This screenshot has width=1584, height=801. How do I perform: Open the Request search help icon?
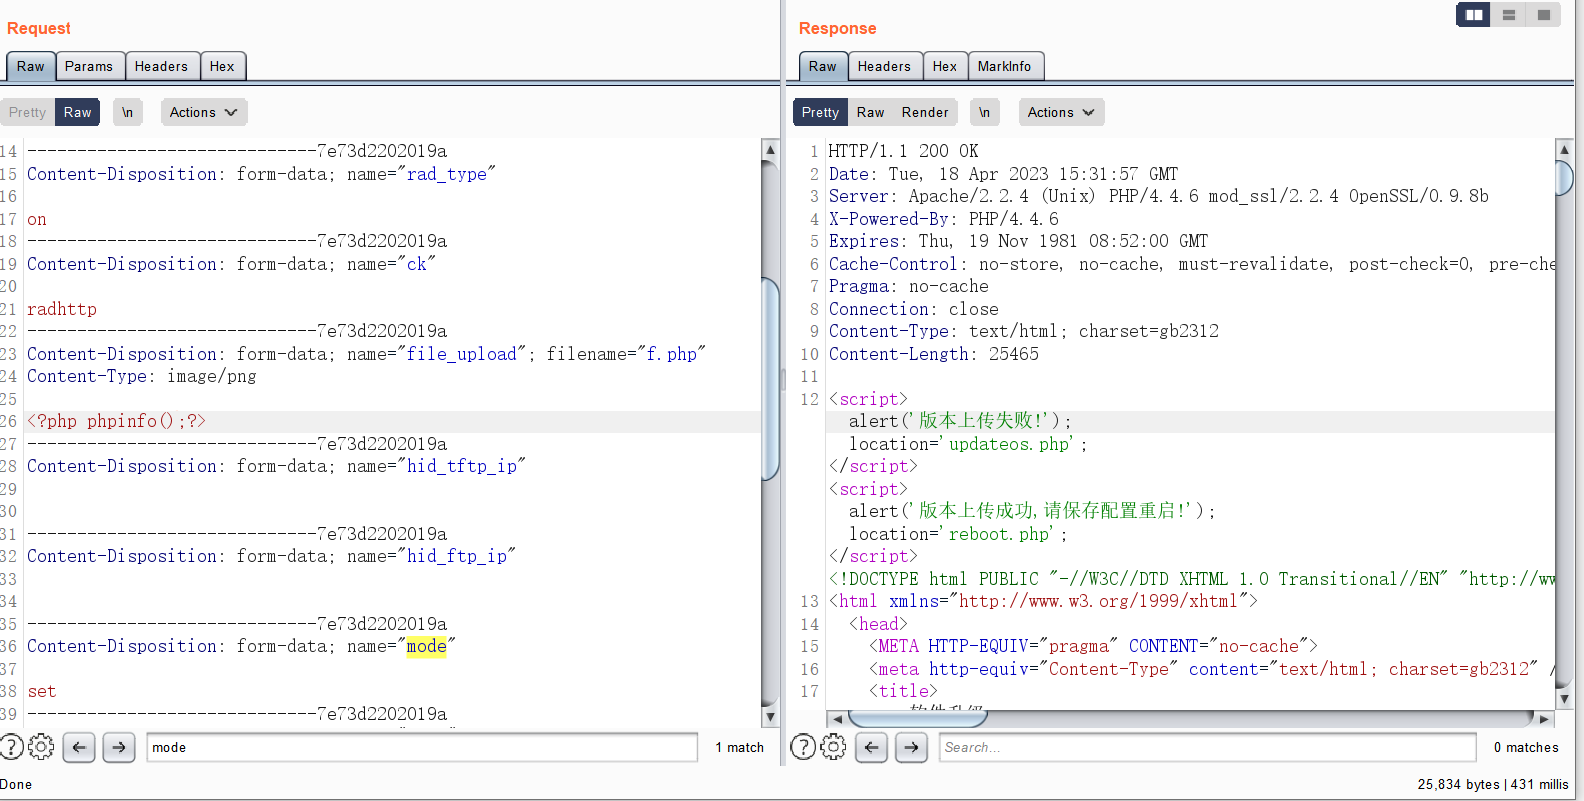[10, 747]
